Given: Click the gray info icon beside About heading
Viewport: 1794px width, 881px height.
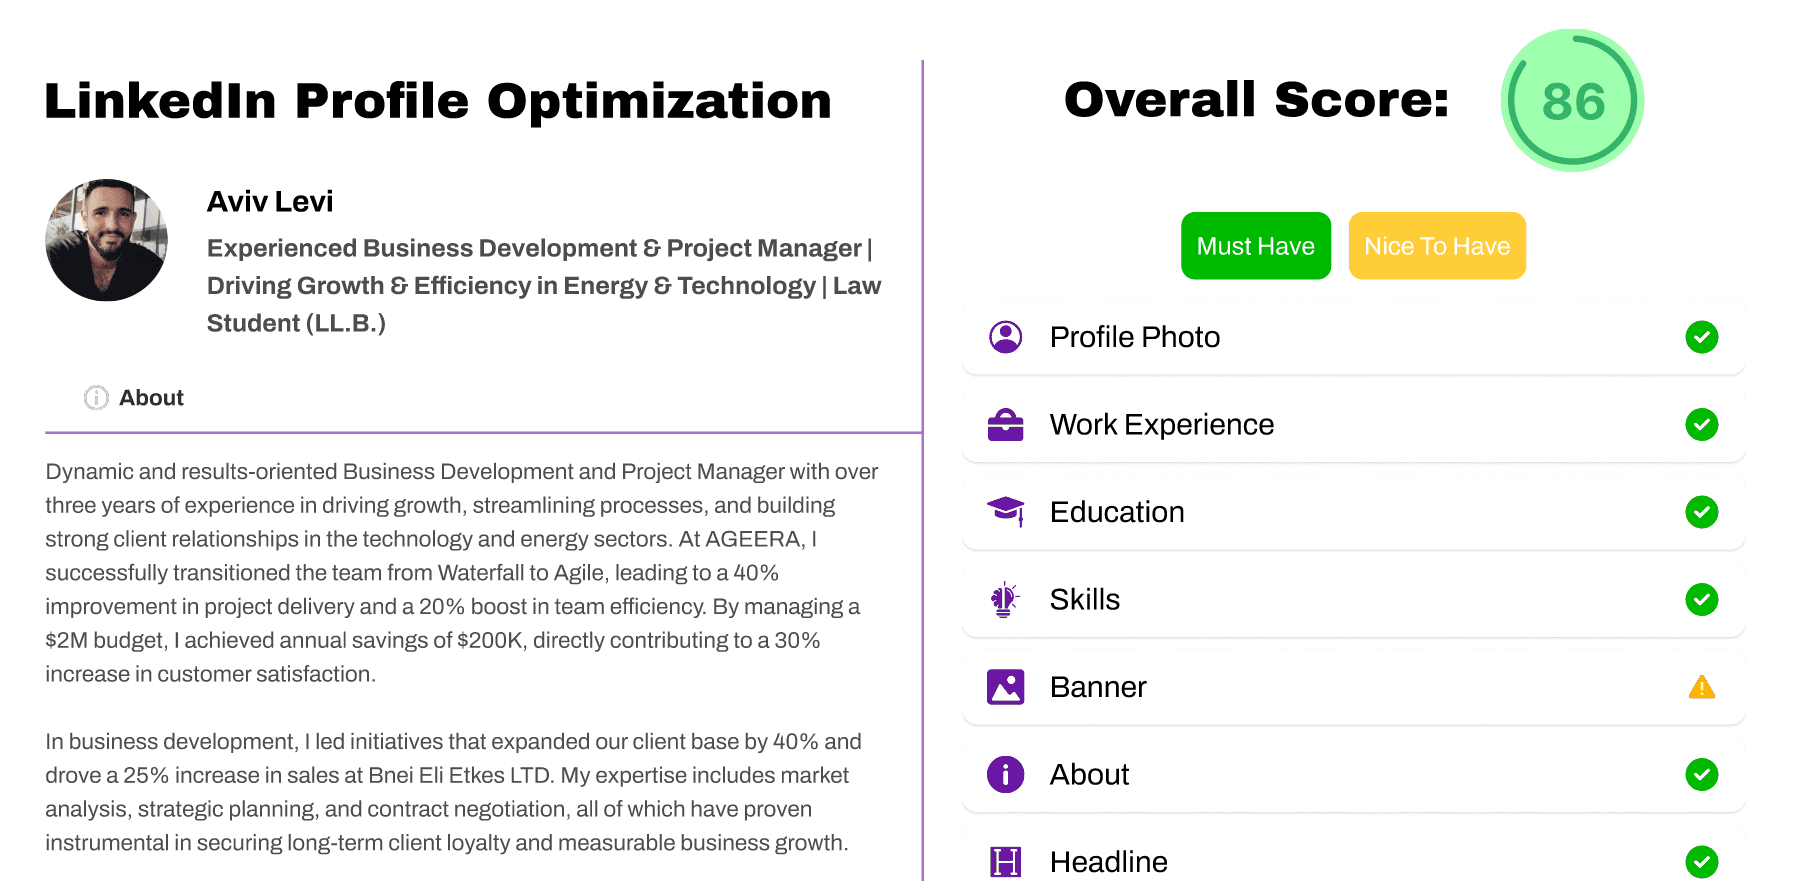Looking at the screenshot, I should 96,398.
